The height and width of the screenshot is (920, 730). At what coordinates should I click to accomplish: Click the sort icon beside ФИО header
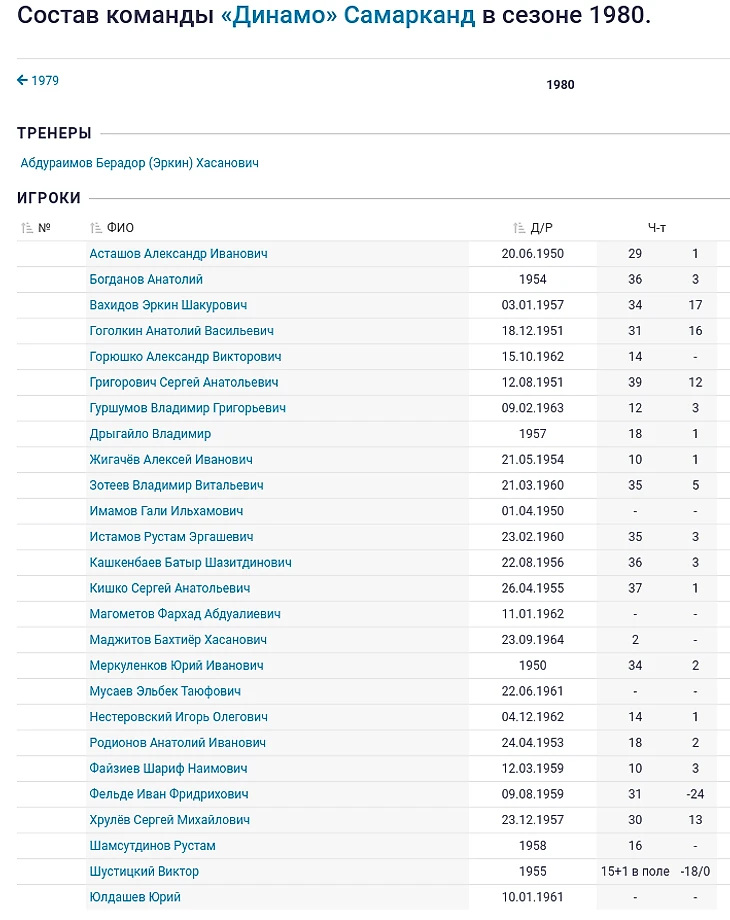[96, 228]
